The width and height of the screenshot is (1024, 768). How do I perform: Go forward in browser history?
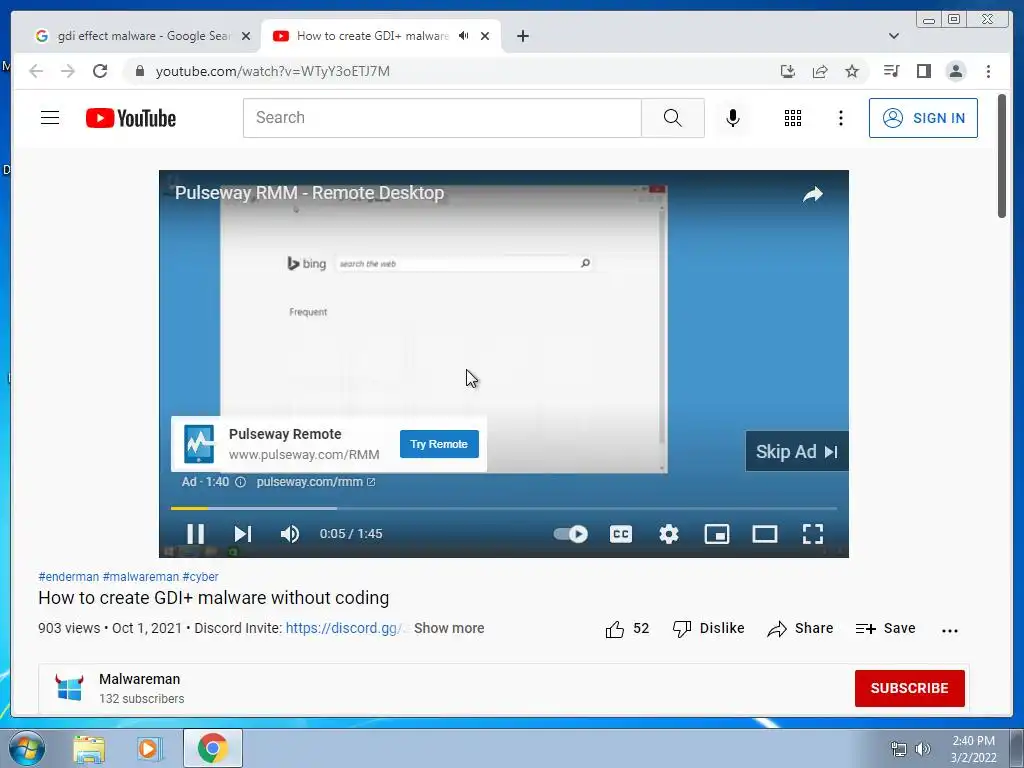pos(68,71)
